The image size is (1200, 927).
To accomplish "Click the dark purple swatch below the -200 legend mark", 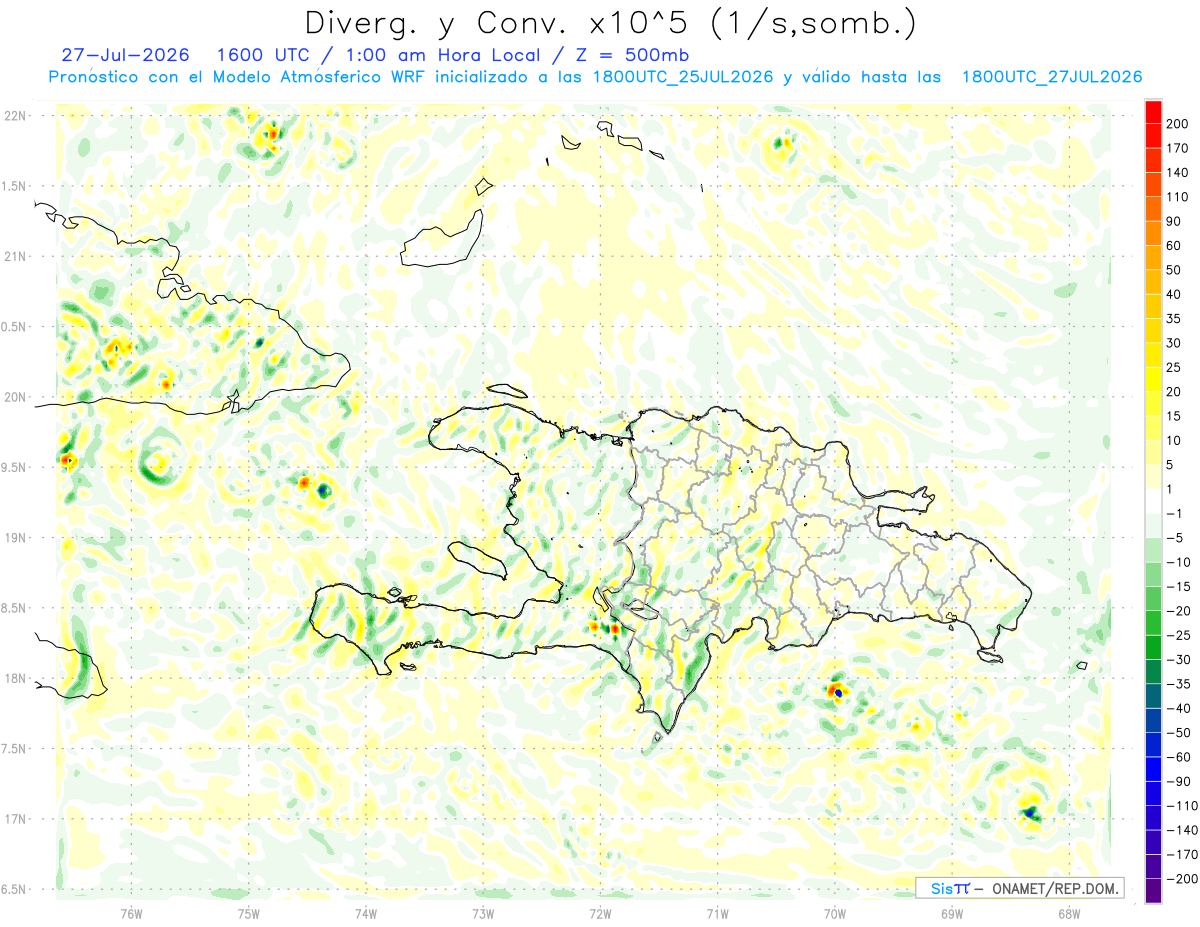I will 1153,891.
